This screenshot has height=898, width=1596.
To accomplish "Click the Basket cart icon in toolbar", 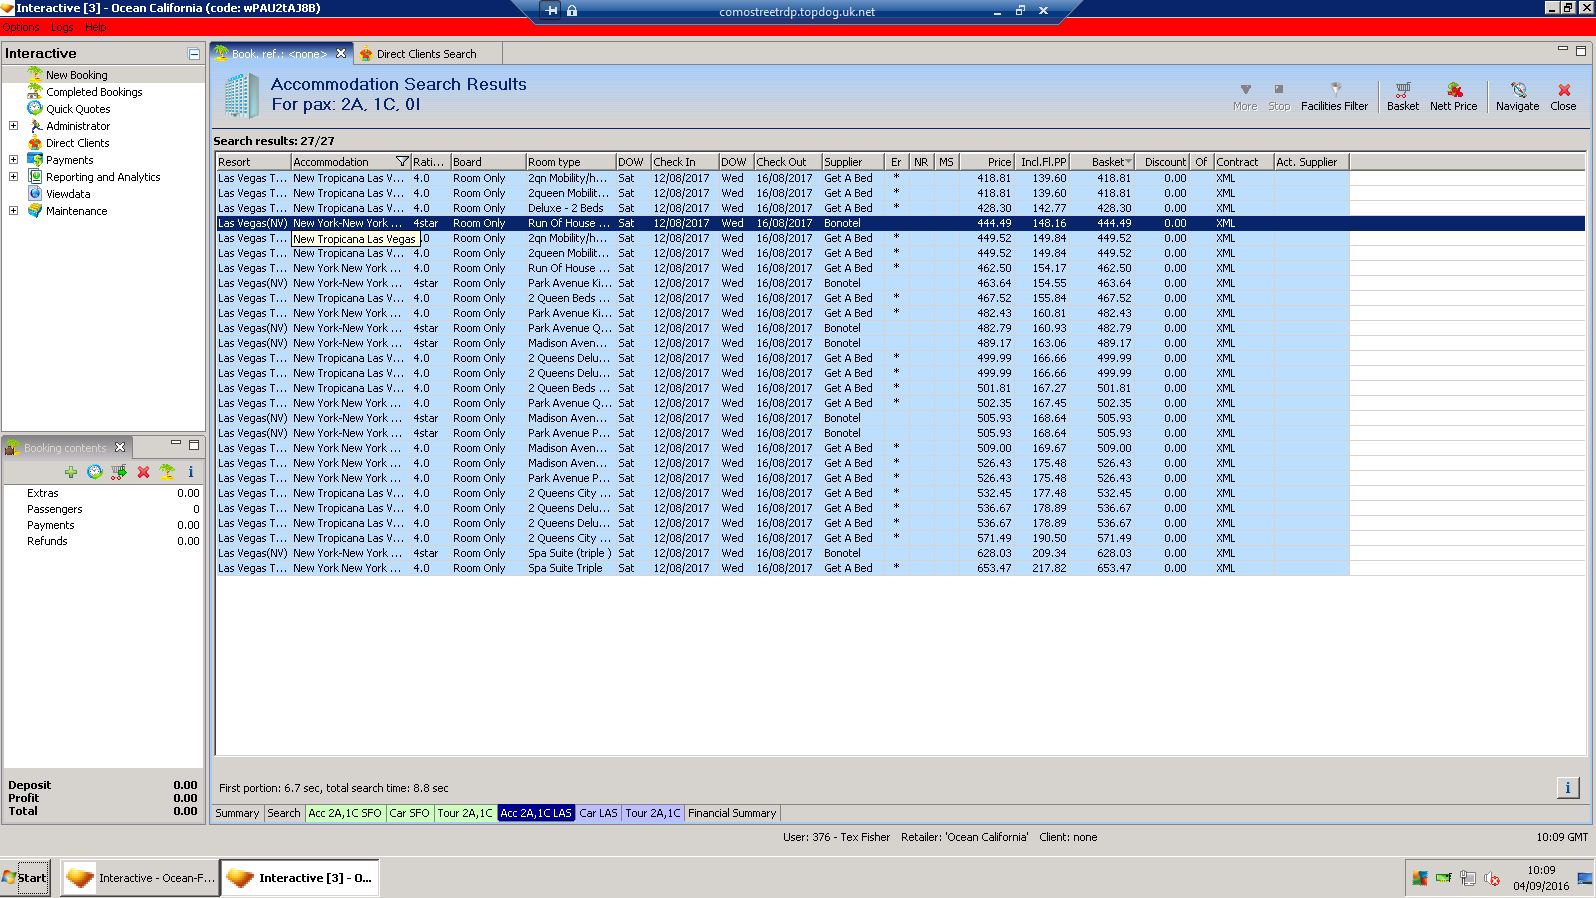I will 1402,96.
